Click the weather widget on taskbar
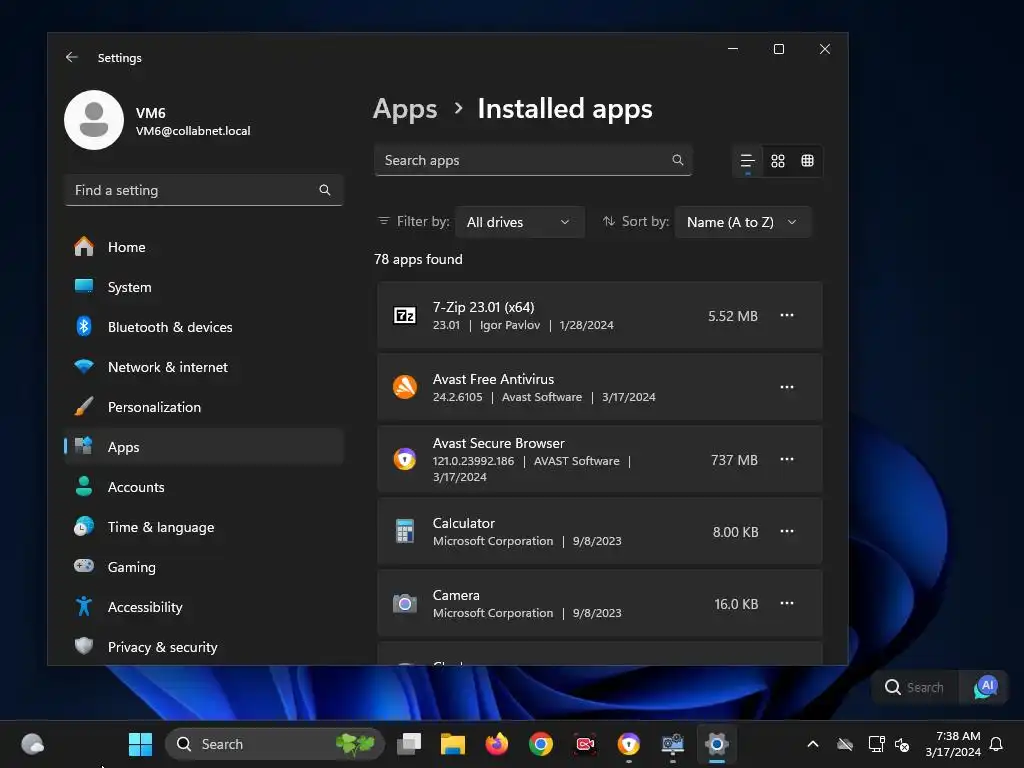Image resolution: width=1024 pixels, height=768 pixels. click(x=33, y=744)
